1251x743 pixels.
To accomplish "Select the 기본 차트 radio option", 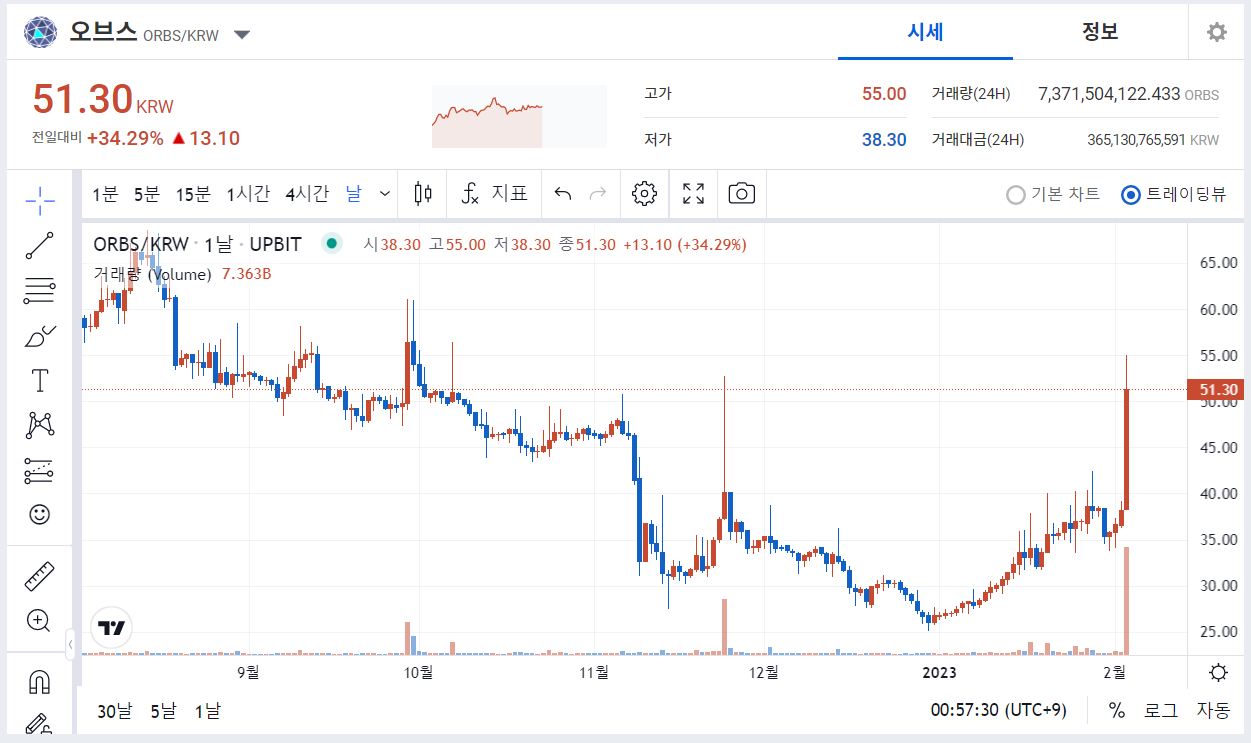I will pyautogui.click(x=1053, y=195).
